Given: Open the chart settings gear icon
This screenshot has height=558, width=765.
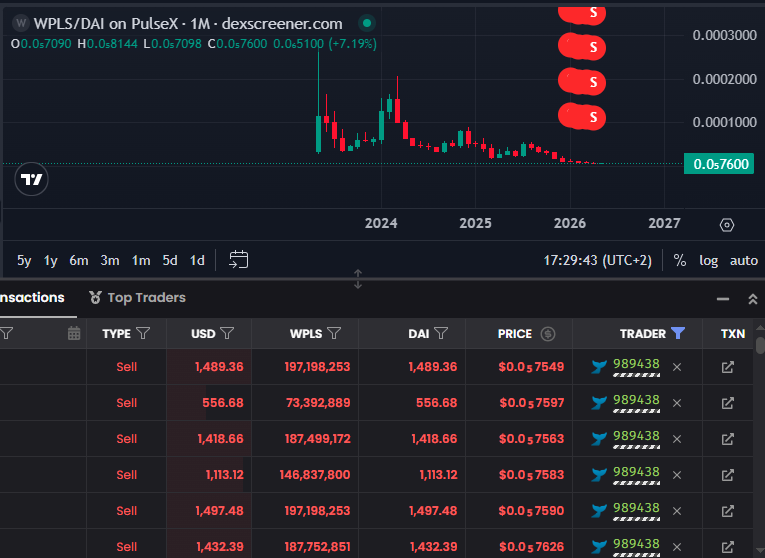Looking at the screenshot, I should (726, 225).
